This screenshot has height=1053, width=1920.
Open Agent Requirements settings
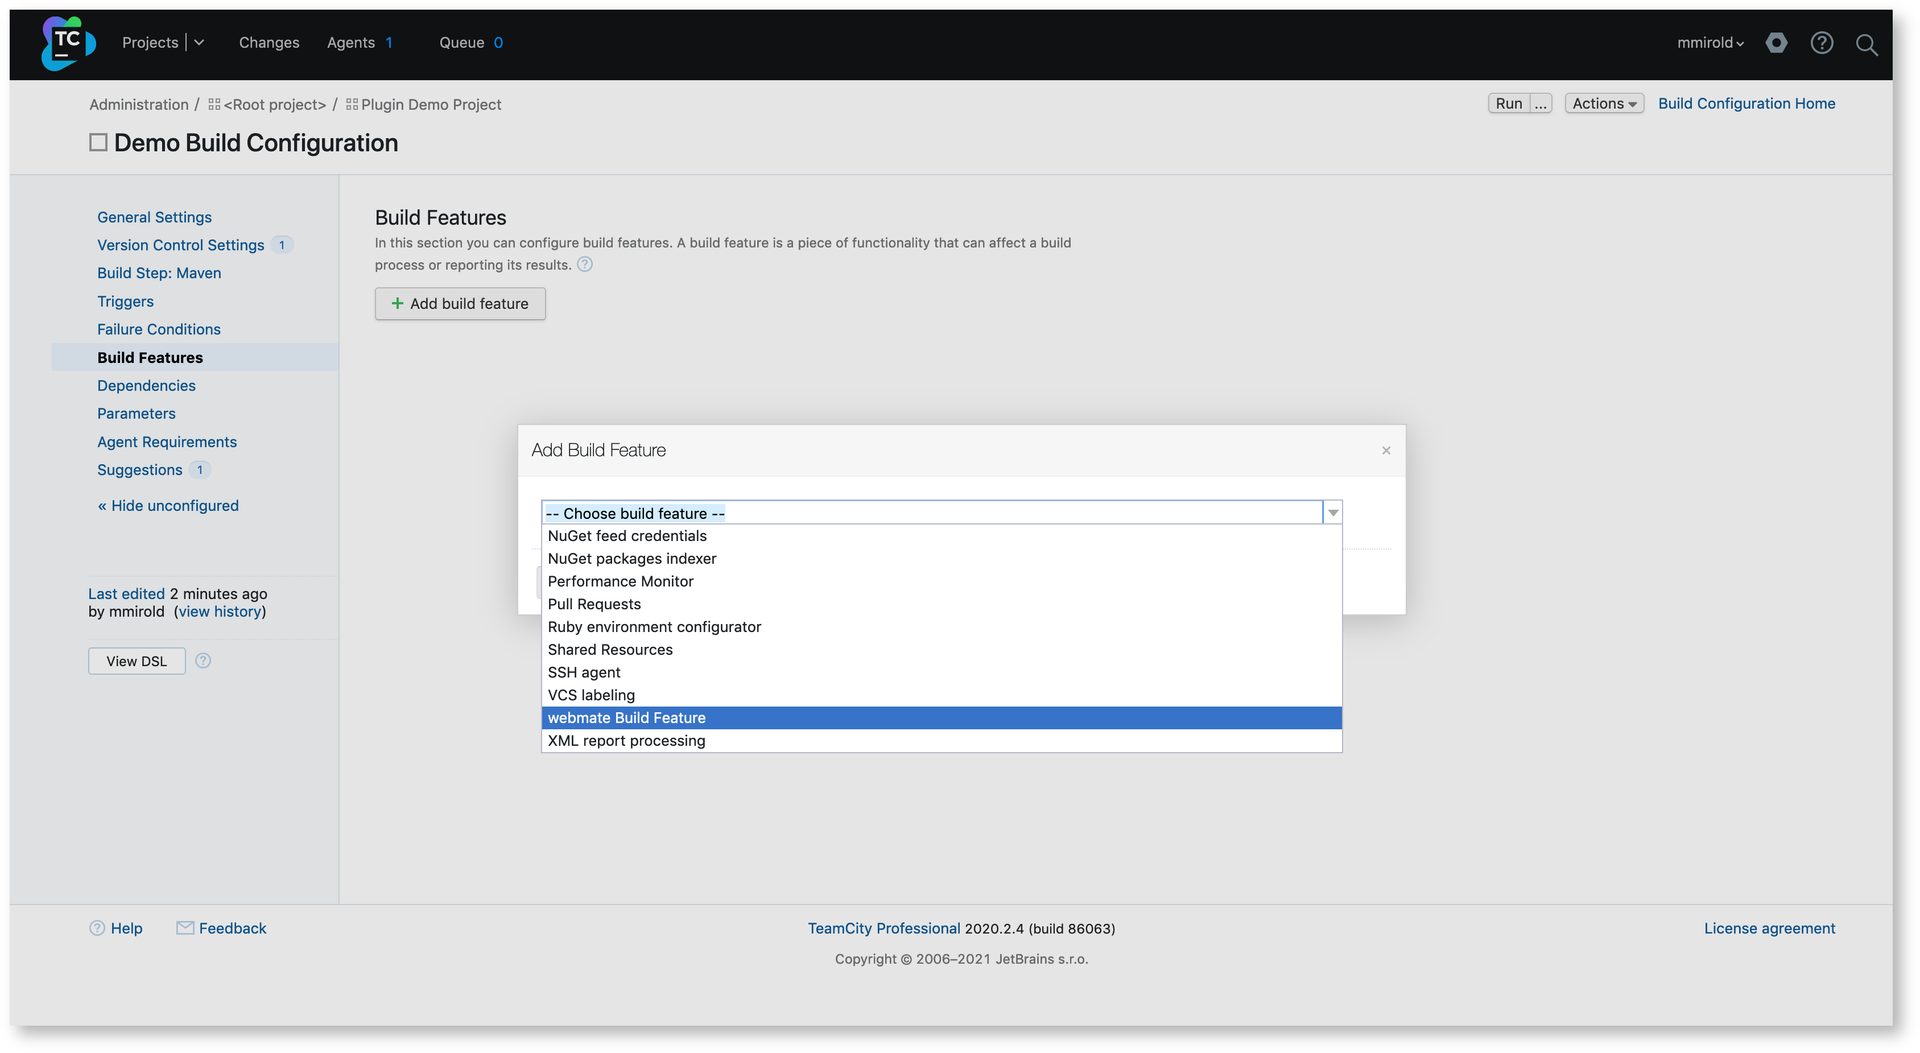click(167, 442)
